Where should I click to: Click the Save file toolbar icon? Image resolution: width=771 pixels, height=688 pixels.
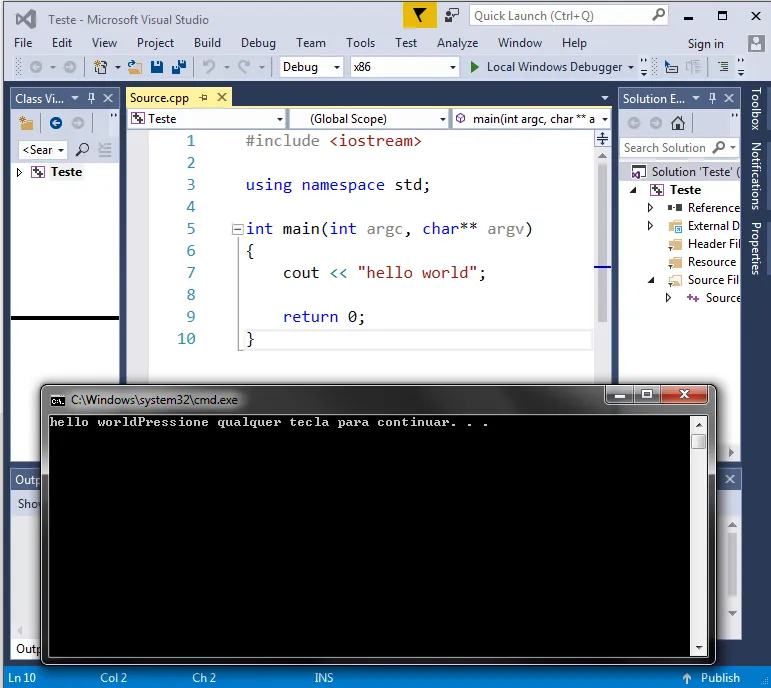157,67
